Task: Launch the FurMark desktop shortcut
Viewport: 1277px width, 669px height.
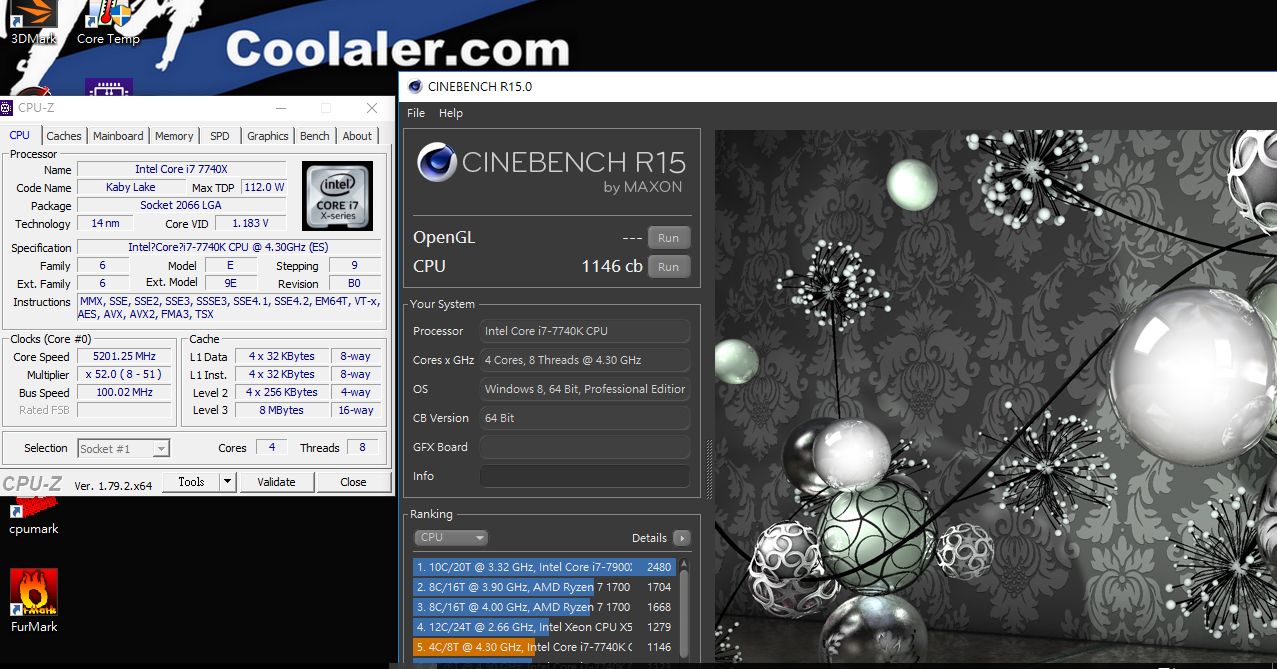Action: [34, 601]
